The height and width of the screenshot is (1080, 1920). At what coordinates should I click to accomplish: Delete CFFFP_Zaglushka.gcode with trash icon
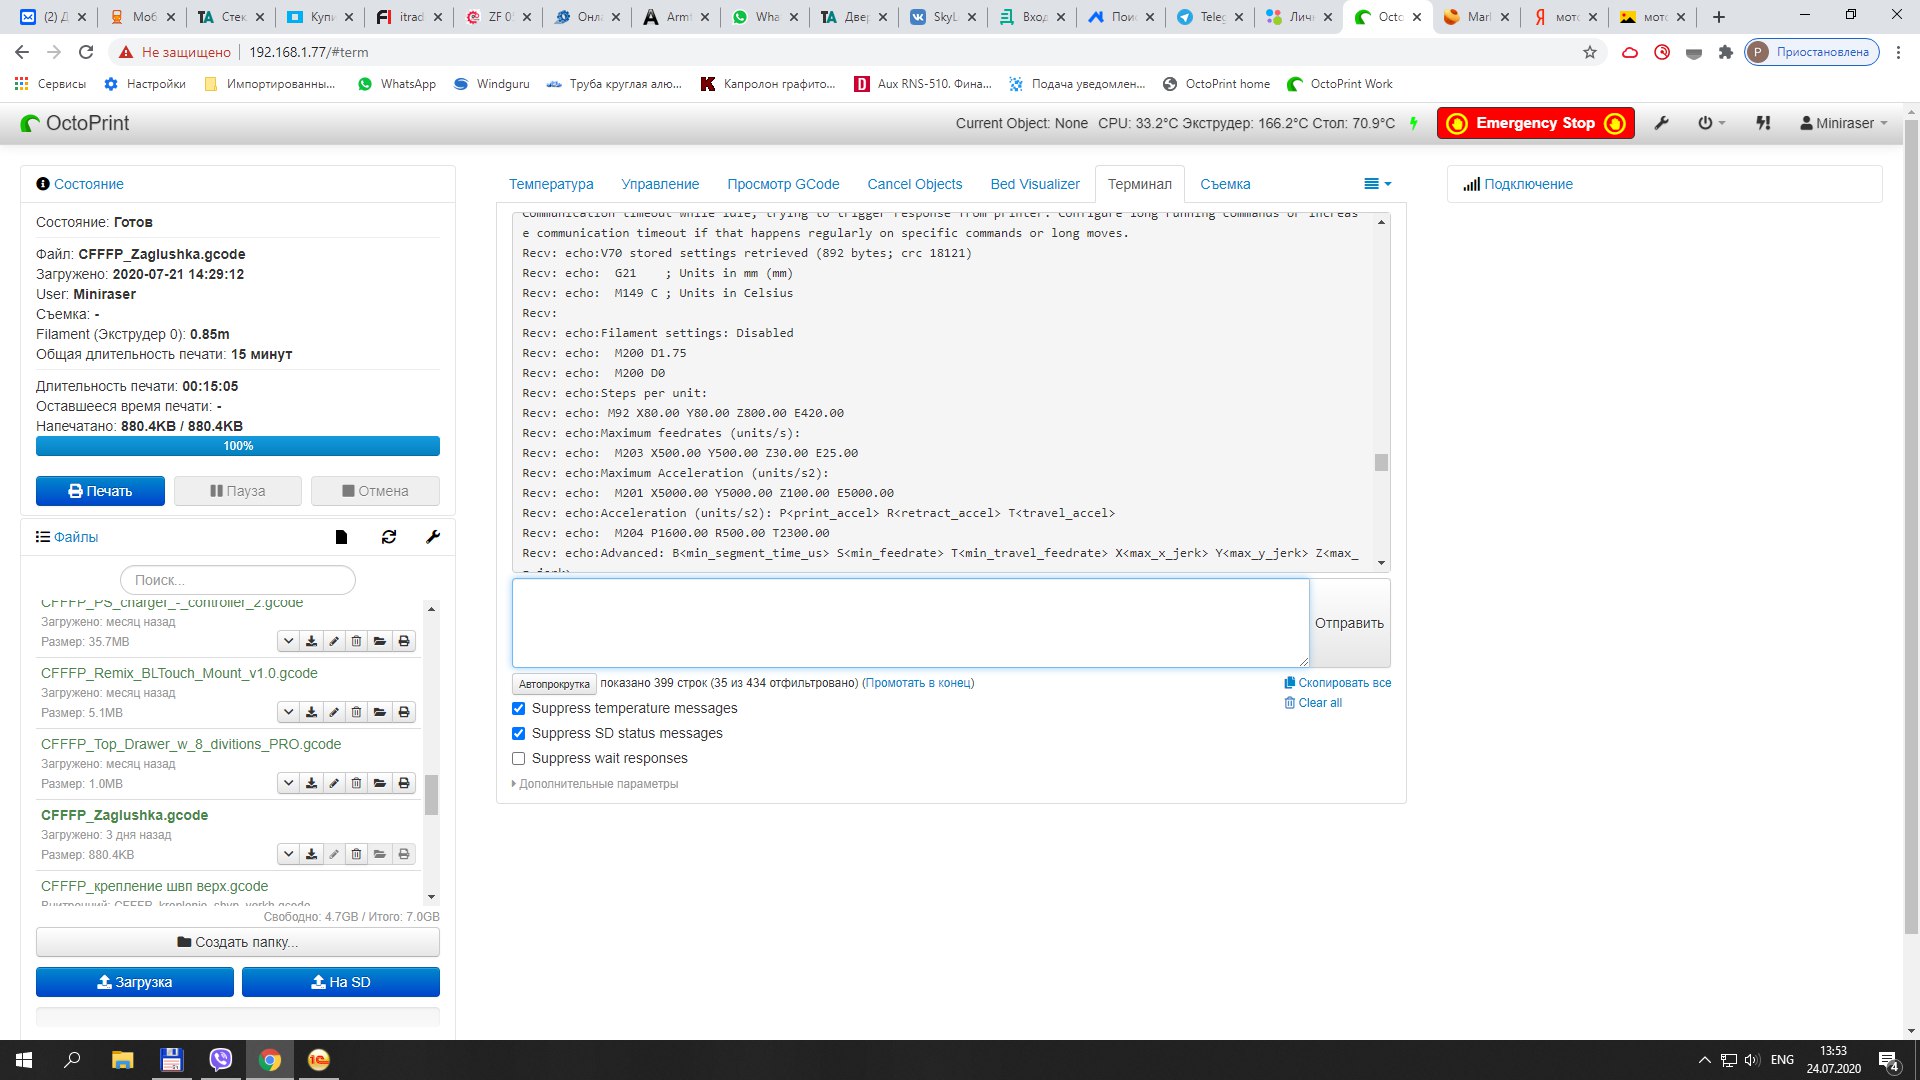tap(357, 854)
